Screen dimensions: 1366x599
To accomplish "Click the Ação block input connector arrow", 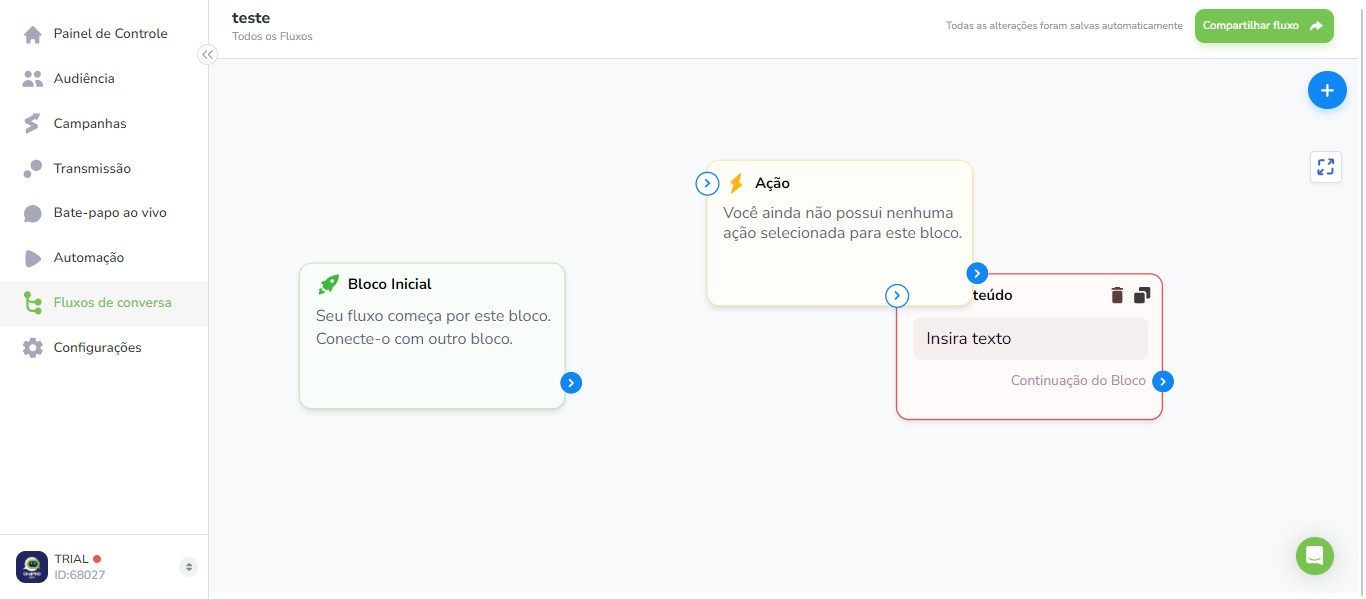I will coord(707,183).
